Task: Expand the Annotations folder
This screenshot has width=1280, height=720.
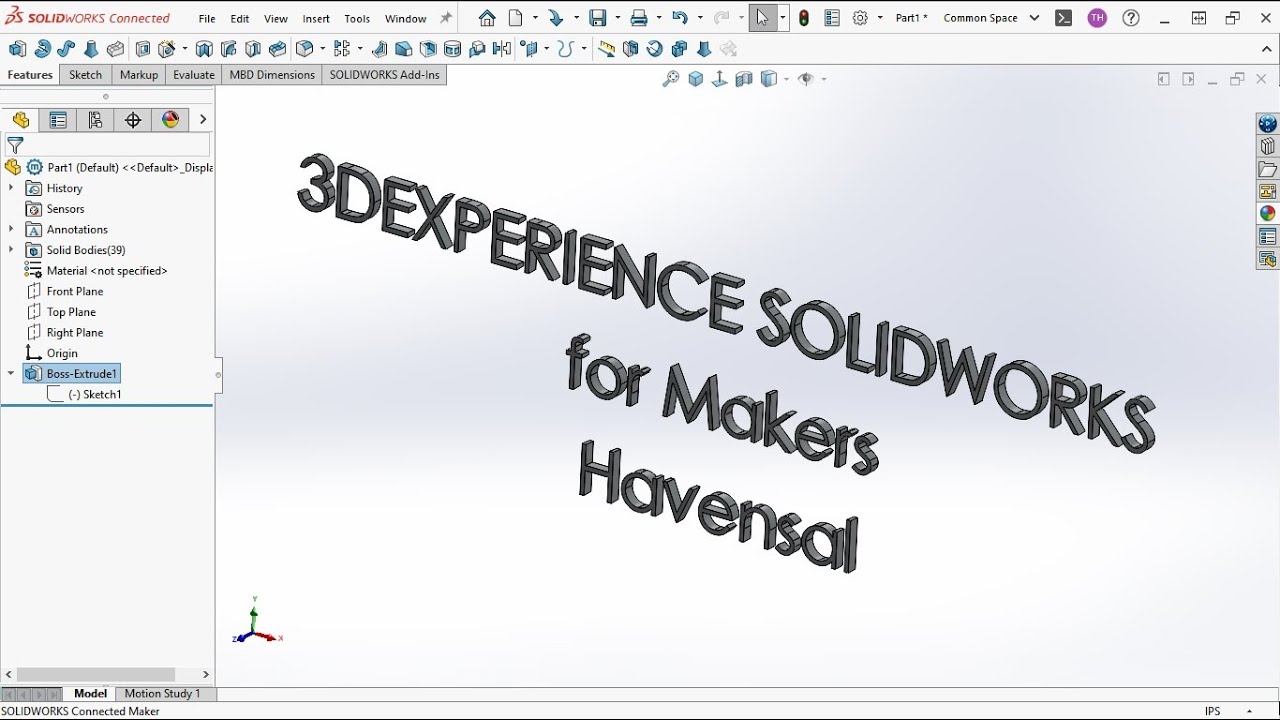Action: pos(11,229)
